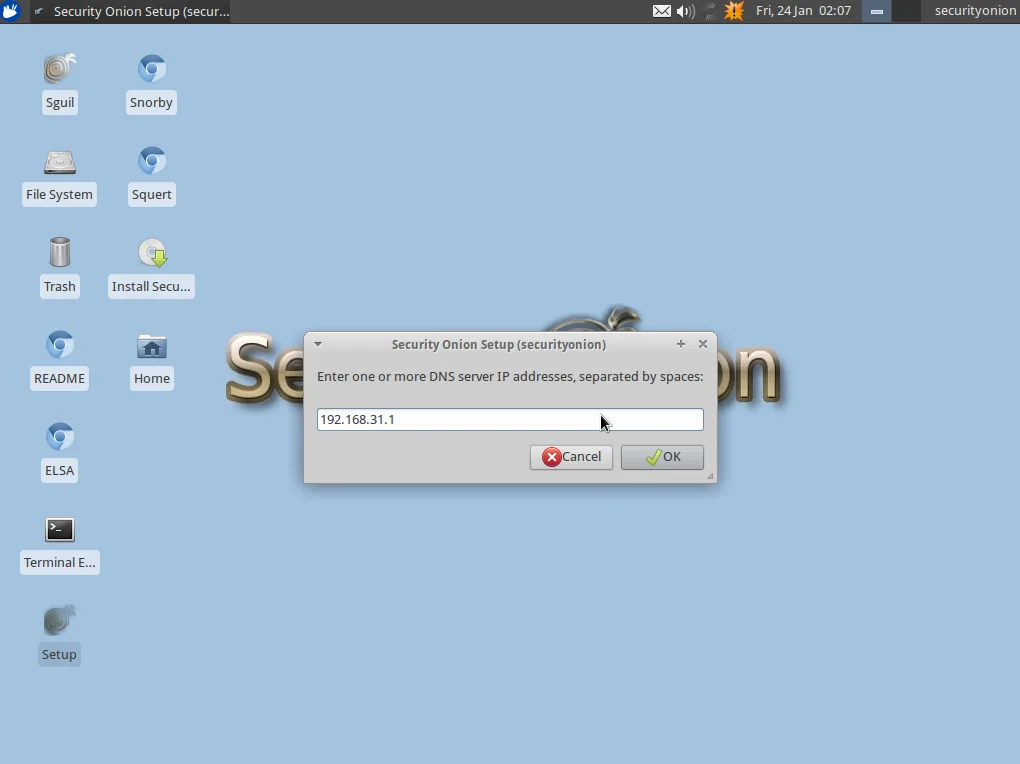
Task: Confirm DNS server address with OK
Action: click(662, 457)
